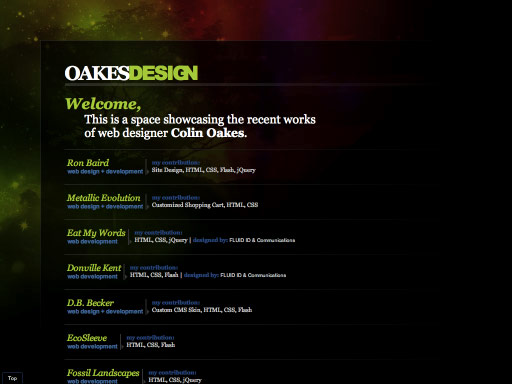Click 'web design + development' under Ron Baird
512x384 pixels.
coord(105,171)
